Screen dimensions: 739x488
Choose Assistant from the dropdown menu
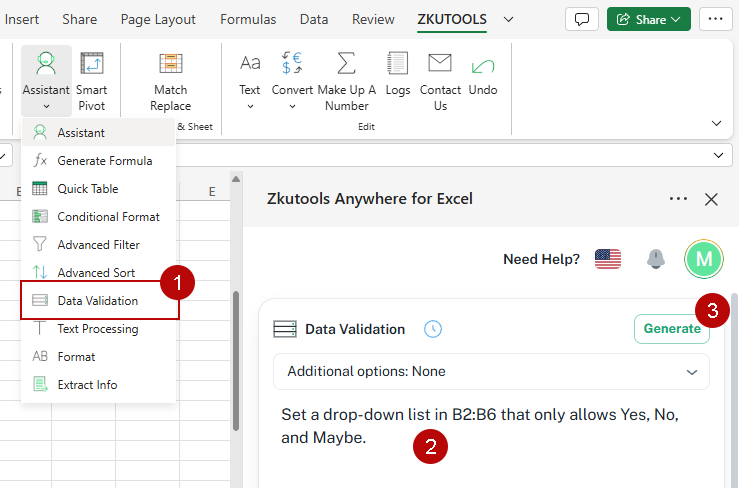[99, 132]
